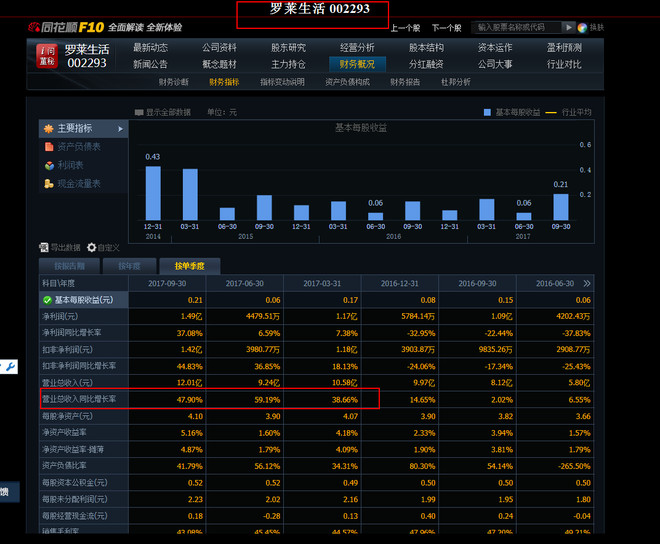Click the 47.90% revenue growth cell
Image resolution: width=660 pixels, height=544 pixels.
pos(189,400)
